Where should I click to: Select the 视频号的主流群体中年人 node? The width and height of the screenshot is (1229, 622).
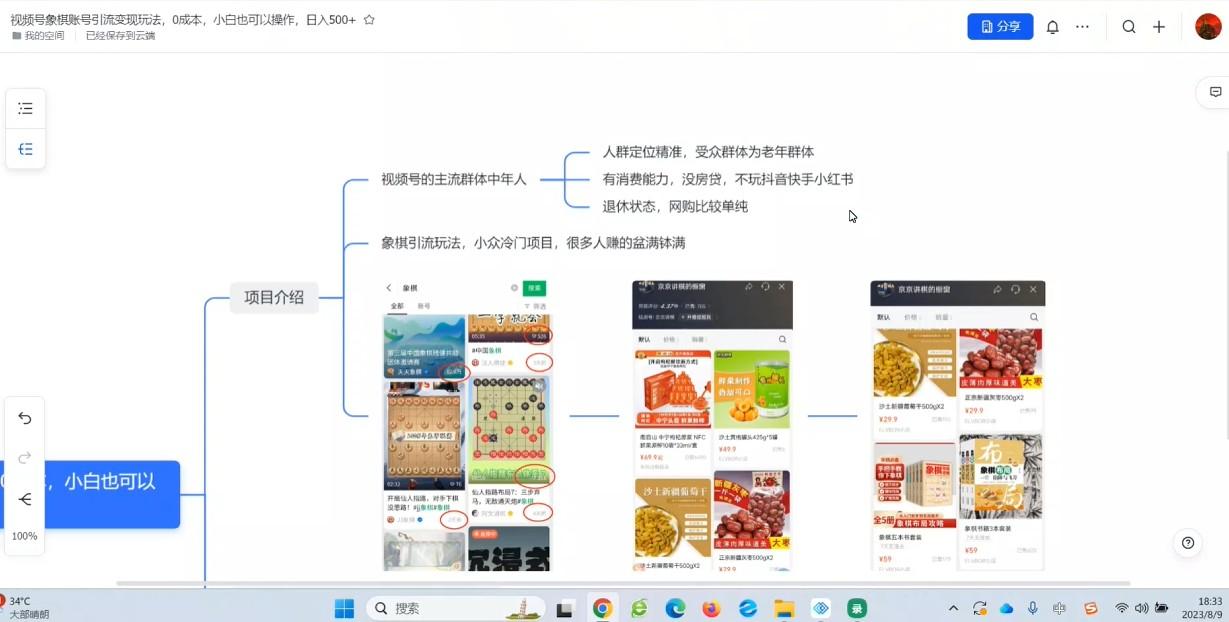click(453, 180)
